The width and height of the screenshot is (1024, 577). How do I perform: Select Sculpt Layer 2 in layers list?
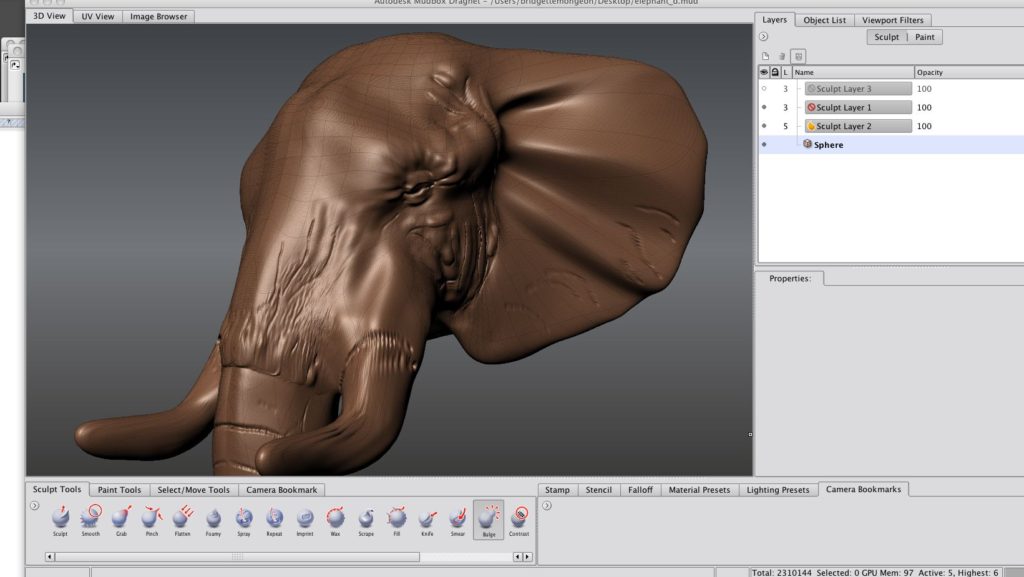coord(858,126)
